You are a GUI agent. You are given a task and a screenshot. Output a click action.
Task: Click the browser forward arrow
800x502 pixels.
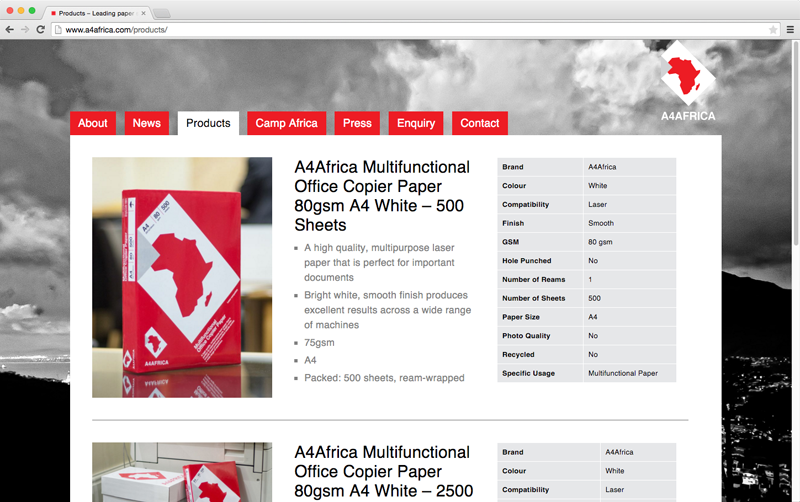(x=24, y=30)
